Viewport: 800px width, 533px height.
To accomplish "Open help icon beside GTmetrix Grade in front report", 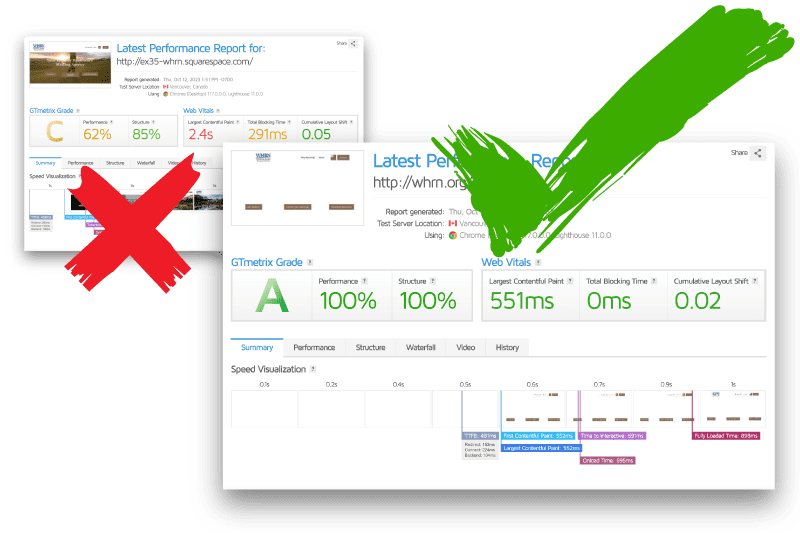I will click(x=310, y=262).
